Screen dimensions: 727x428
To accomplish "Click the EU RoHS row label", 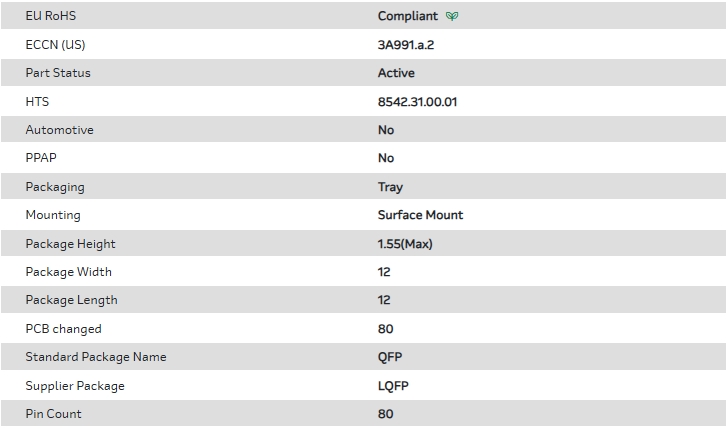I will pyautogui.click(x=51, y=16).
